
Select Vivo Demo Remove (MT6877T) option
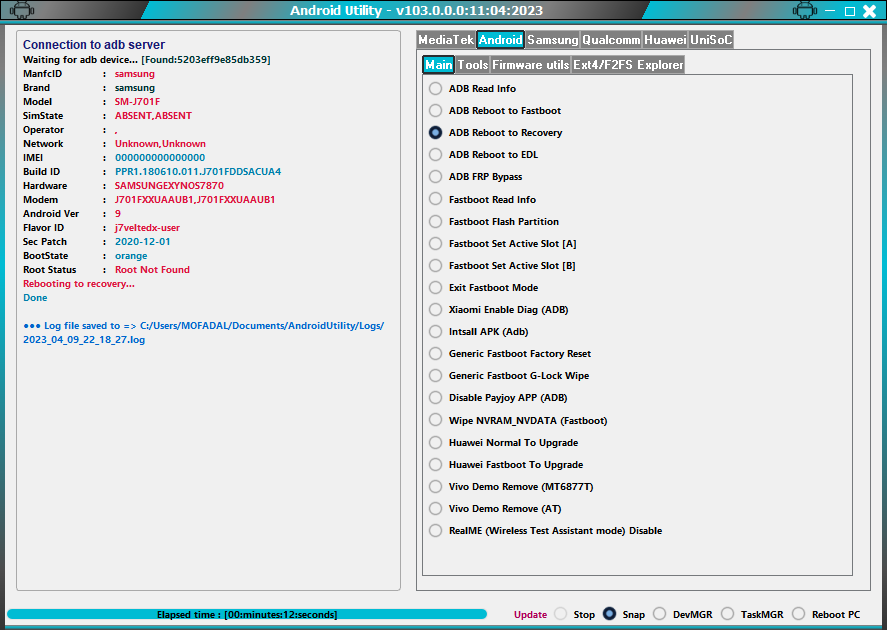click(x=435, y=487)
